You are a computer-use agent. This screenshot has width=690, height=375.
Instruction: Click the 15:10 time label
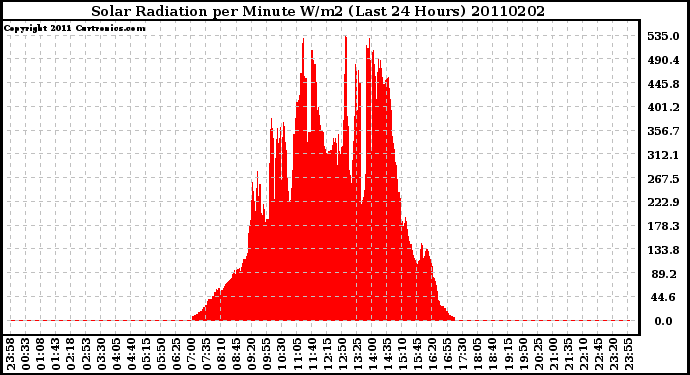click(402, 355)
